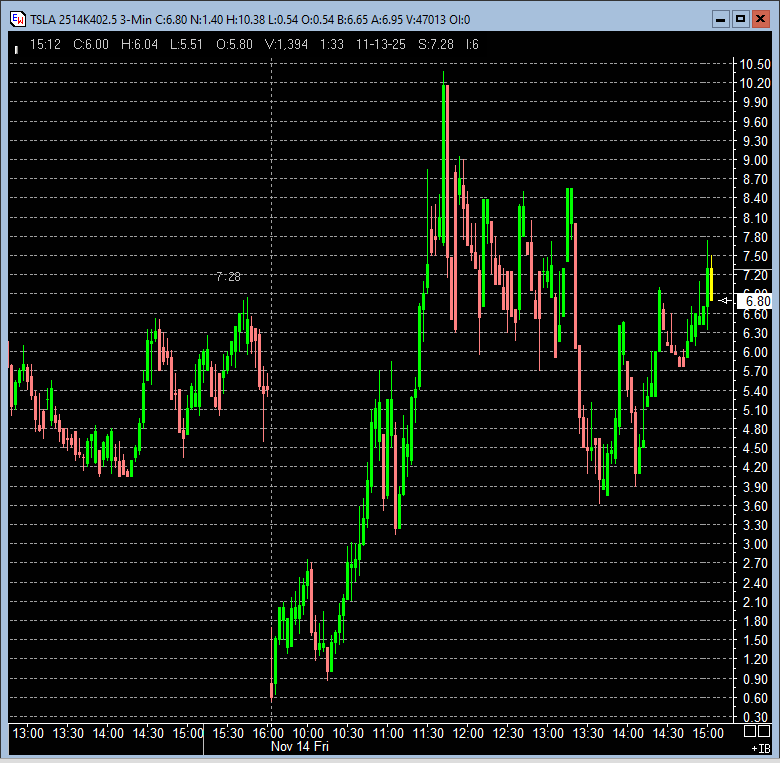Click the chart application icon in title bar

pos(16,19)
